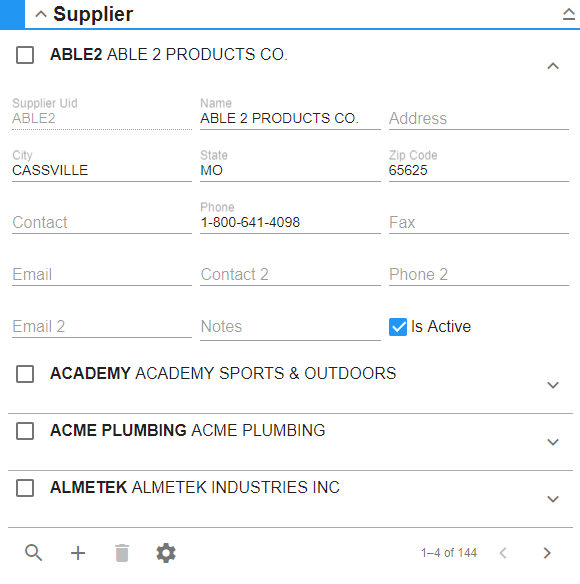The image size is (580, 584).
Task: Open the search magnifier icon
Action: click(x=34, y=553)
